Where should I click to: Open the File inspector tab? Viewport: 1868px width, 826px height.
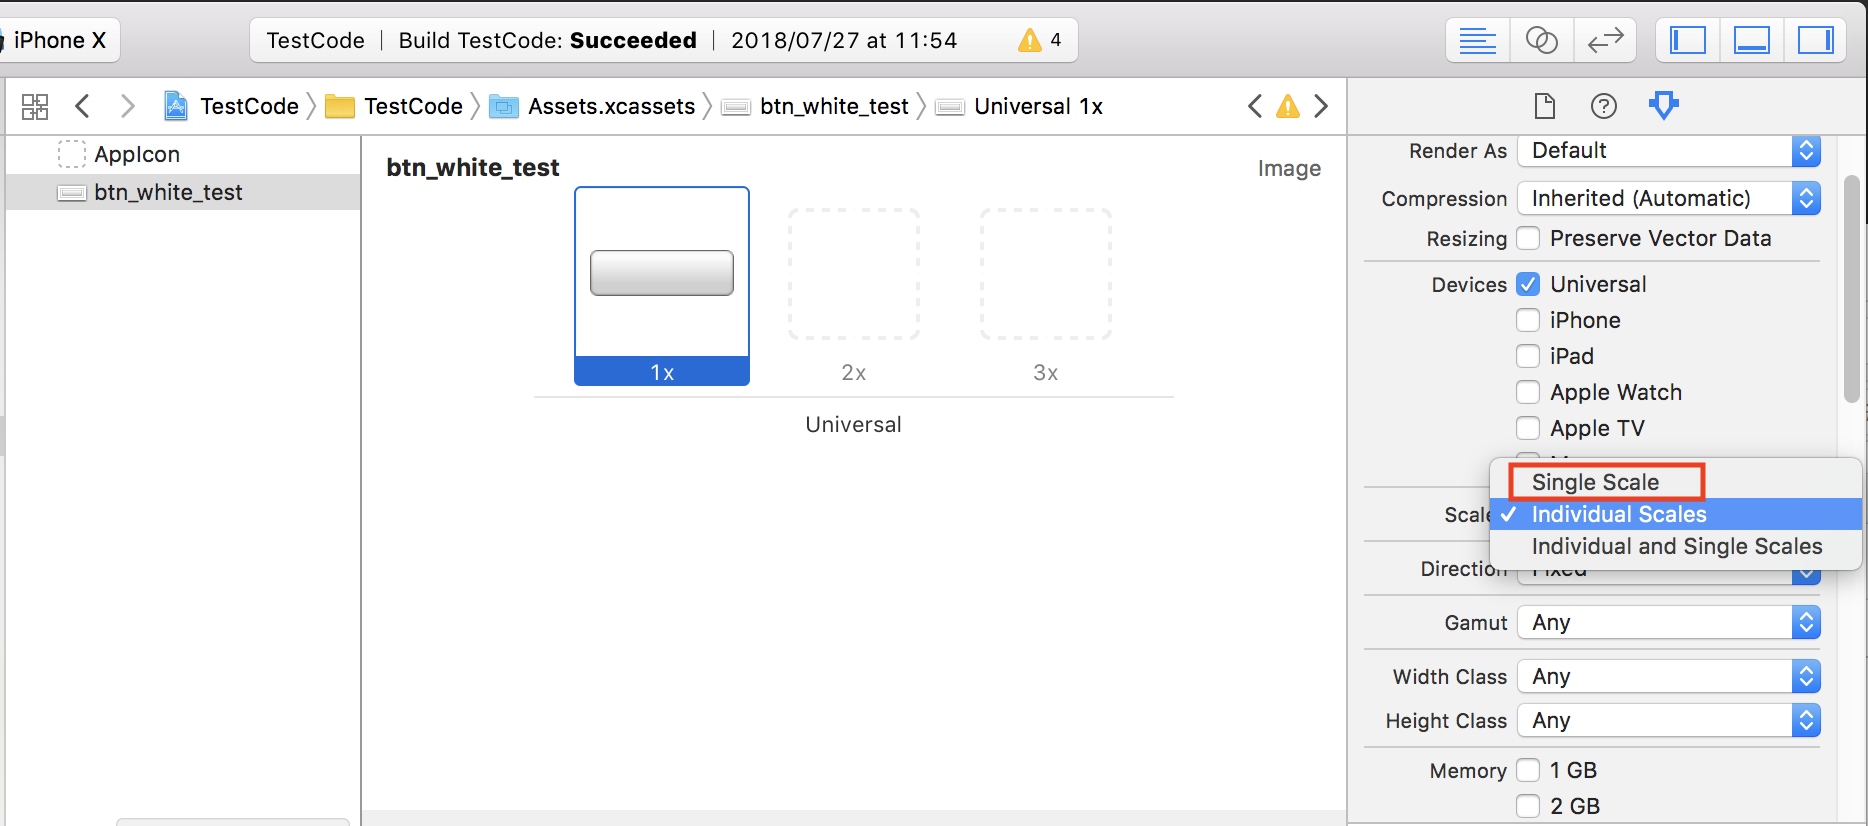click(x=1545, y=106)
